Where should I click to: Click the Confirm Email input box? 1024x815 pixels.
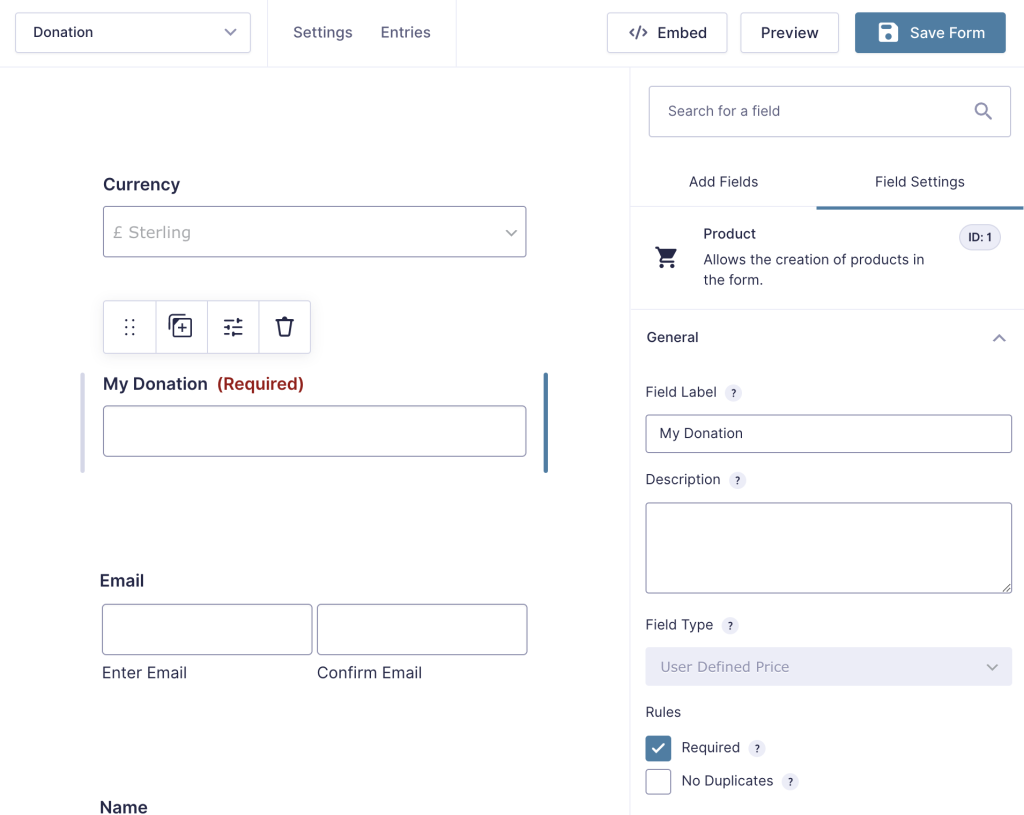pyautogui.click(x=422, y=630)
